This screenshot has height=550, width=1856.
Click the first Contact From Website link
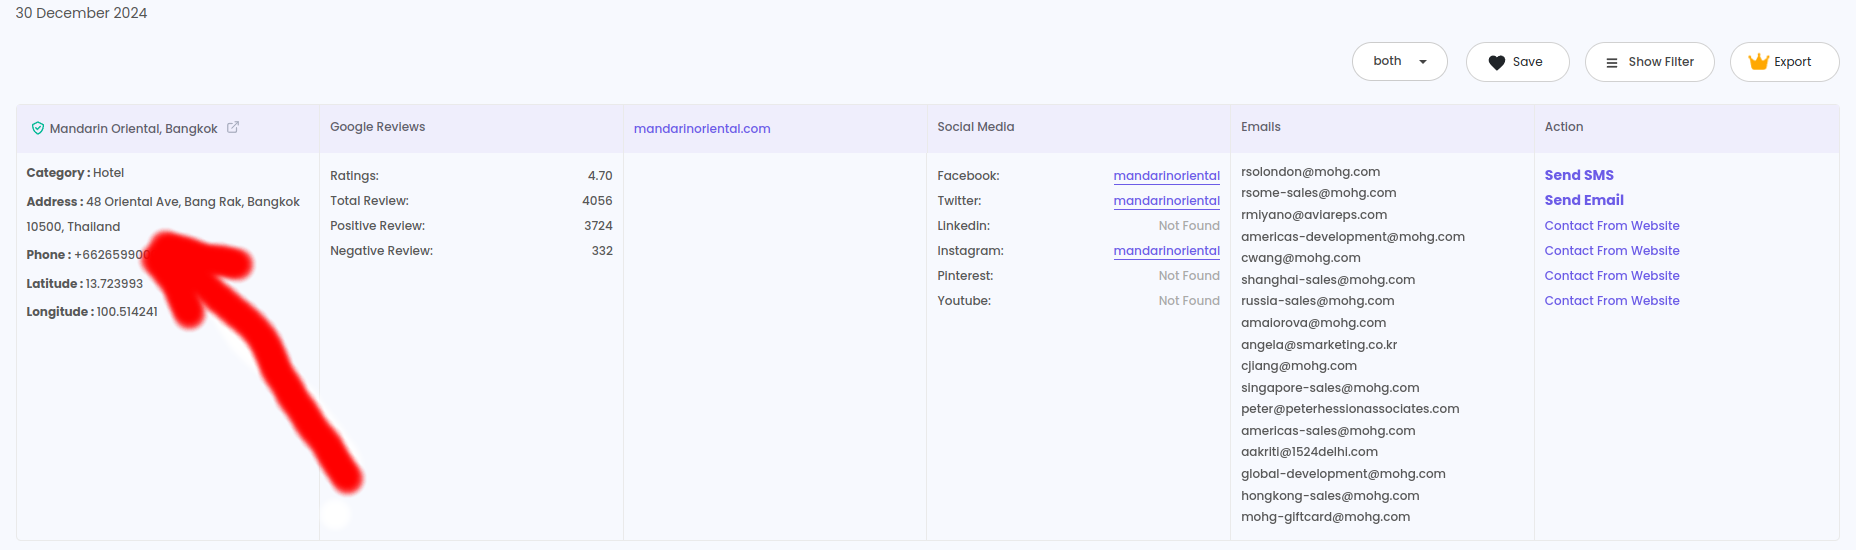tap(1611, 226)
